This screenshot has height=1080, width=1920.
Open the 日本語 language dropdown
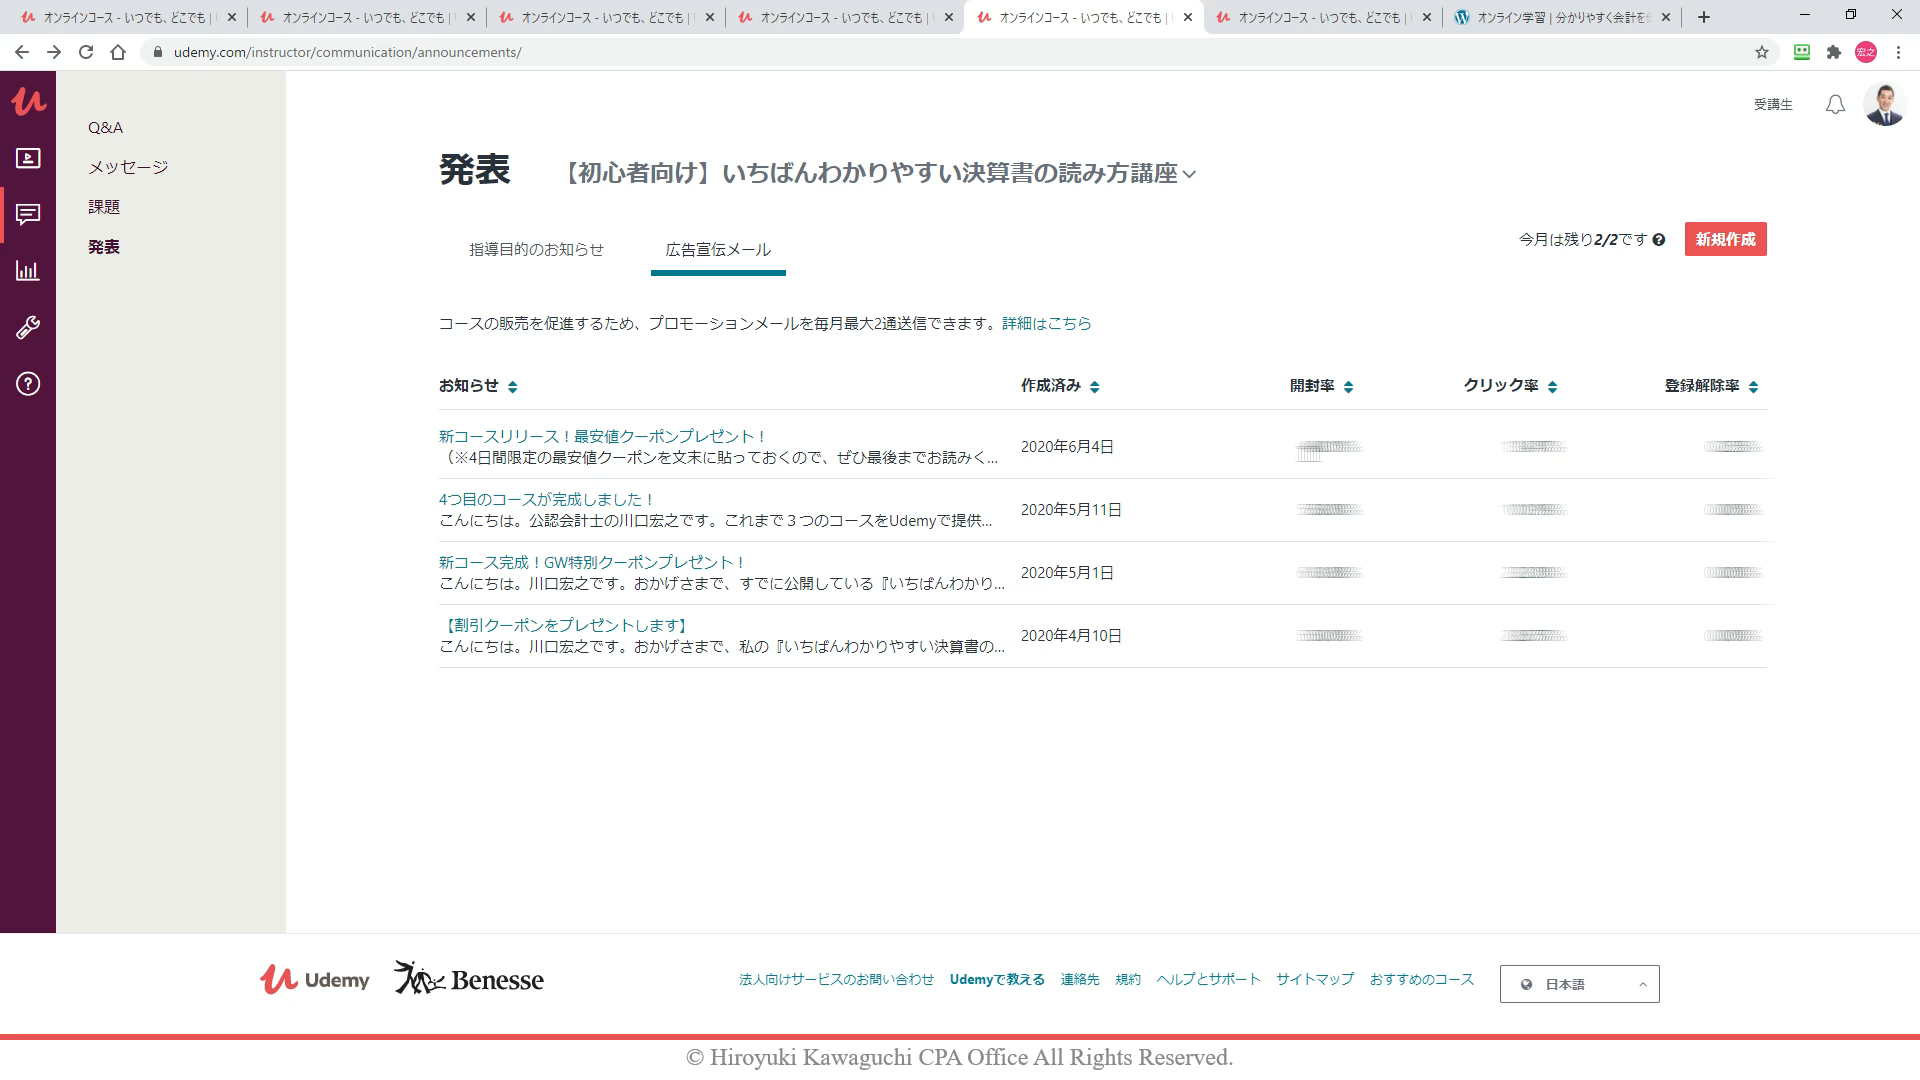(x=1579, y=984)
